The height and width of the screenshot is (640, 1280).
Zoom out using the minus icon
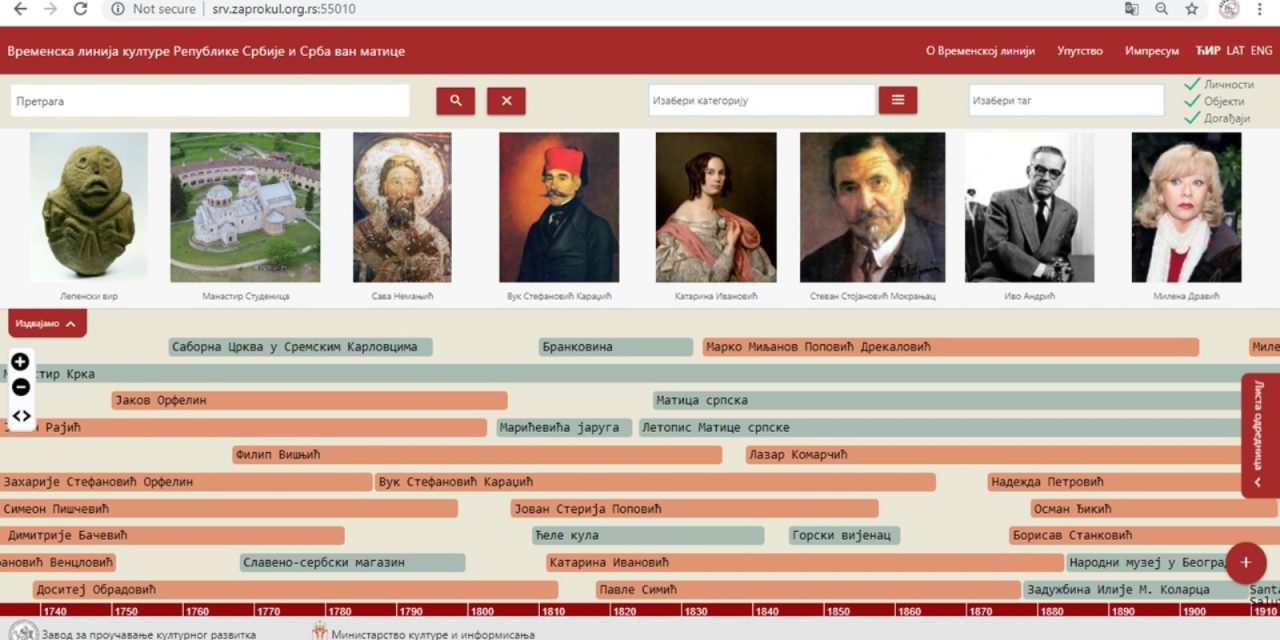pyautogui.click(x=20, y=388)
